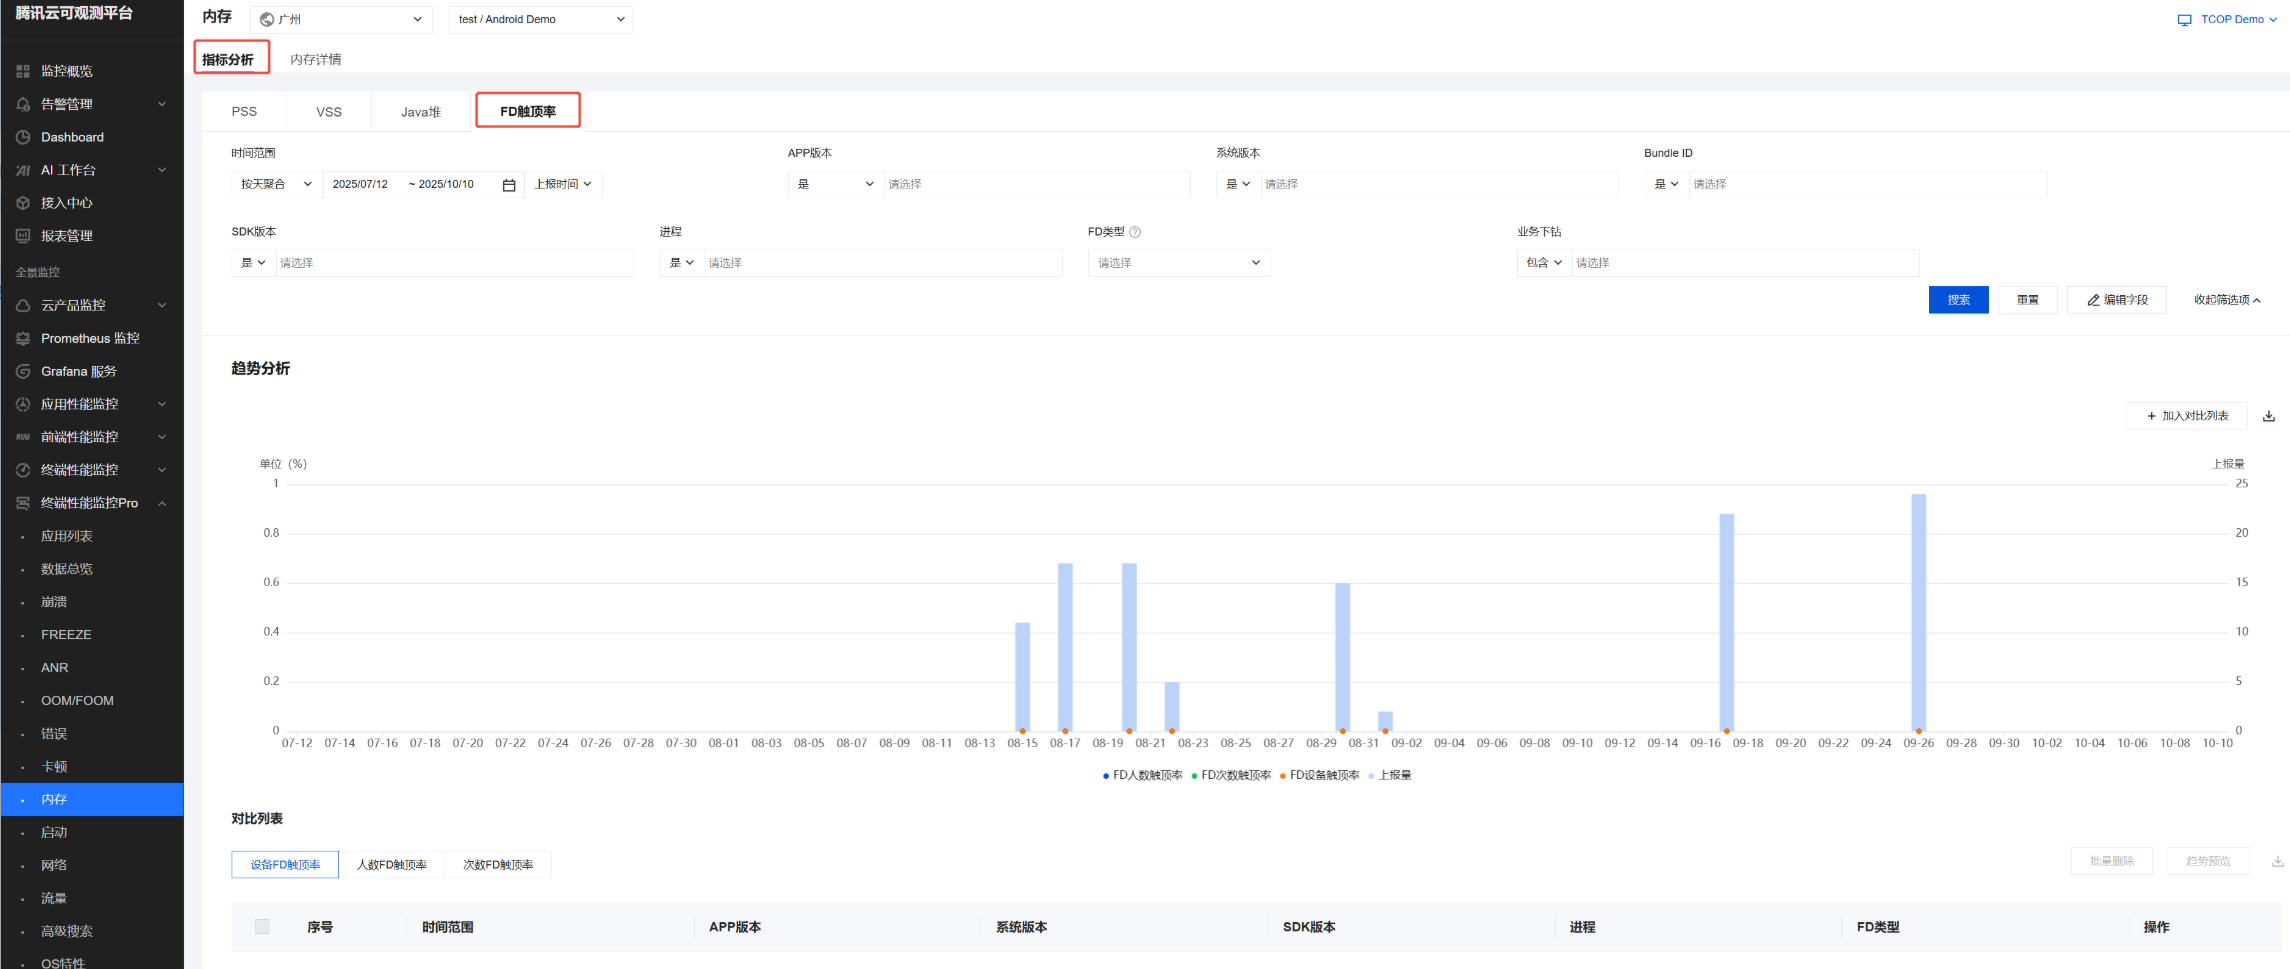The height and width of the screenshot is (969, 2290).
Task: Click the 报表管理 chart icon
Action: click(23, 236)
